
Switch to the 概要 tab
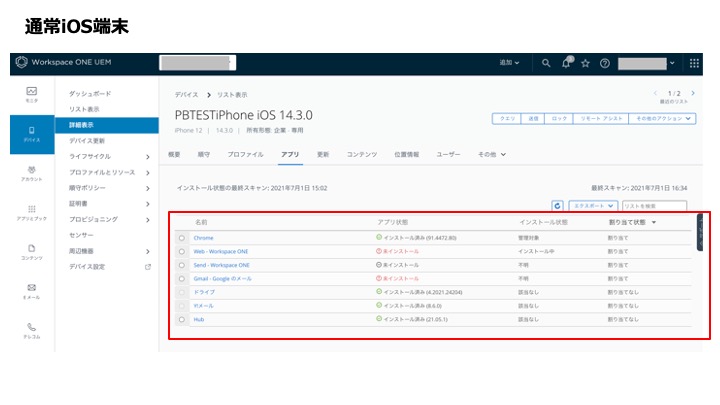click(174, 154)
